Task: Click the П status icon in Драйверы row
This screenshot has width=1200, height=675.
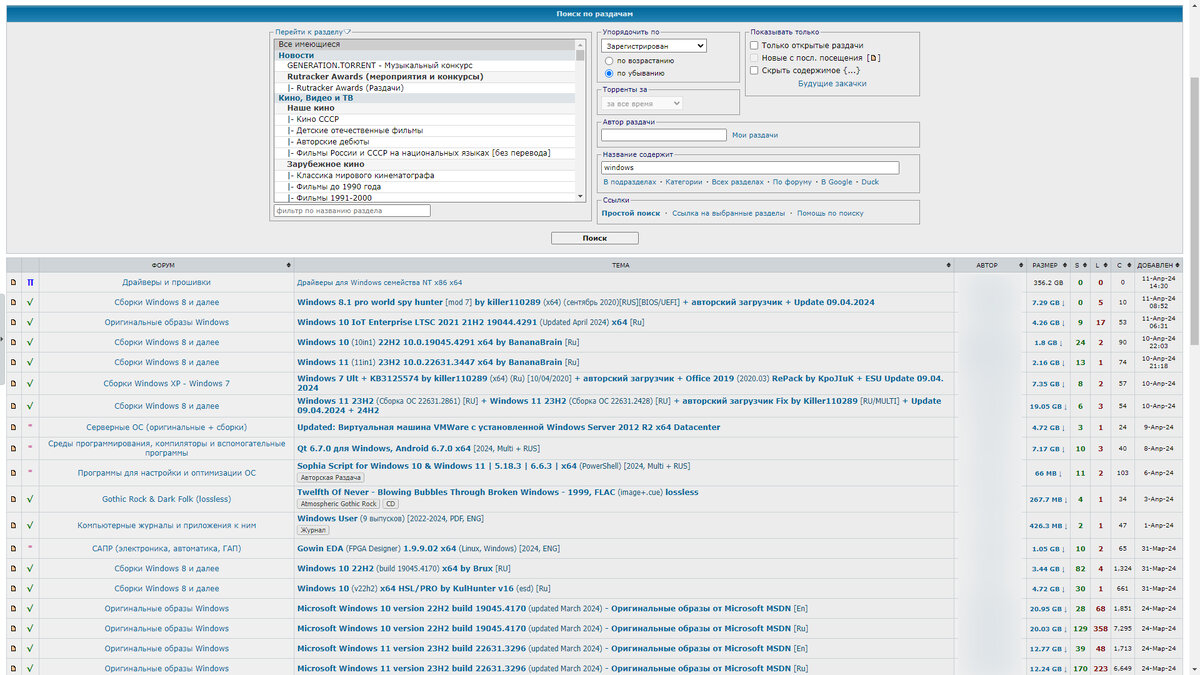Action: click(x=30, y=283)
